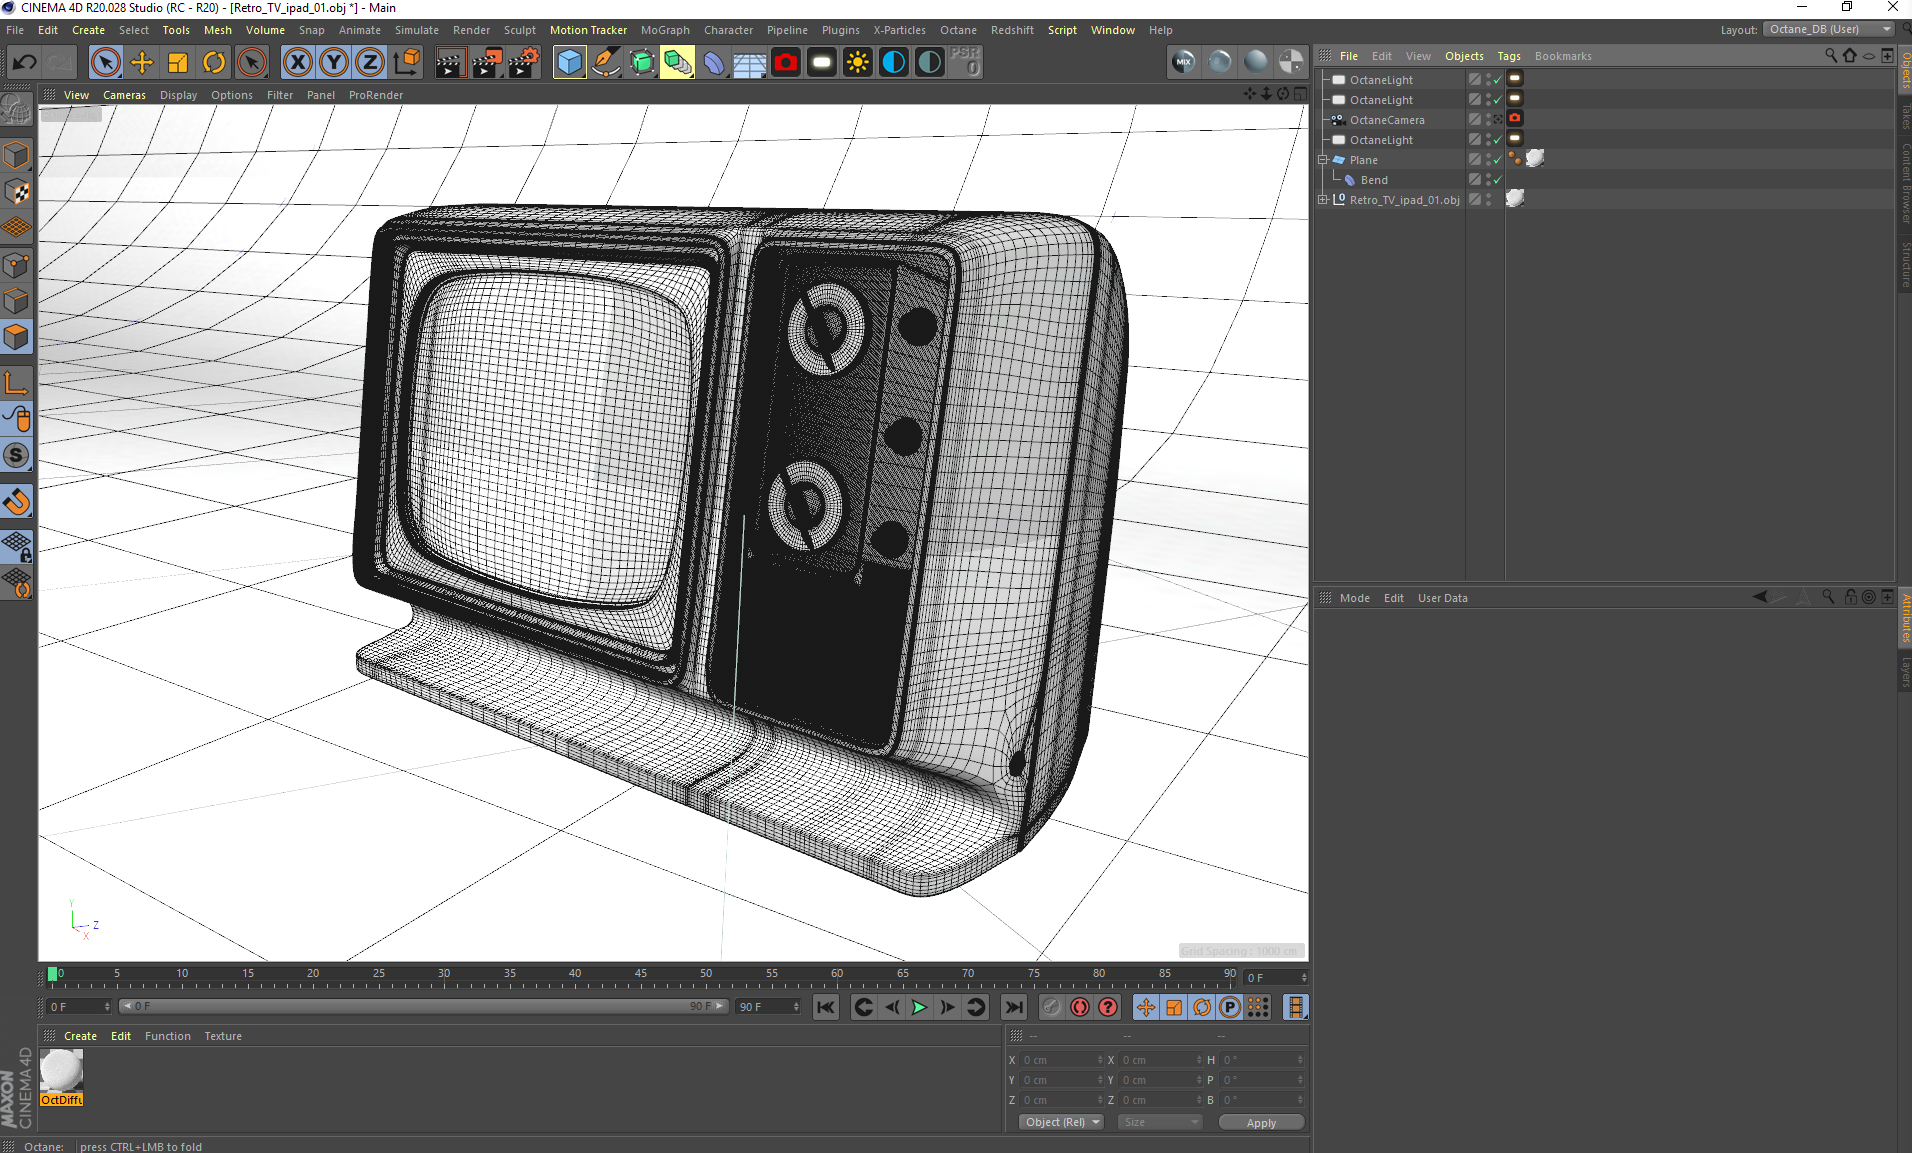The width and height of the screenshot is (1912, 1153).
Task: Select the OctDiffu material thumbnail
Action: (61, 1071)
